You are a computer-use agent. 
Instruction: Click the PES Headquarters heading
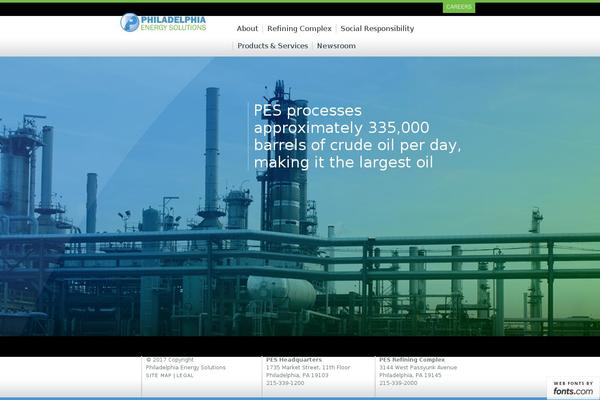click(x=294, y=360)
